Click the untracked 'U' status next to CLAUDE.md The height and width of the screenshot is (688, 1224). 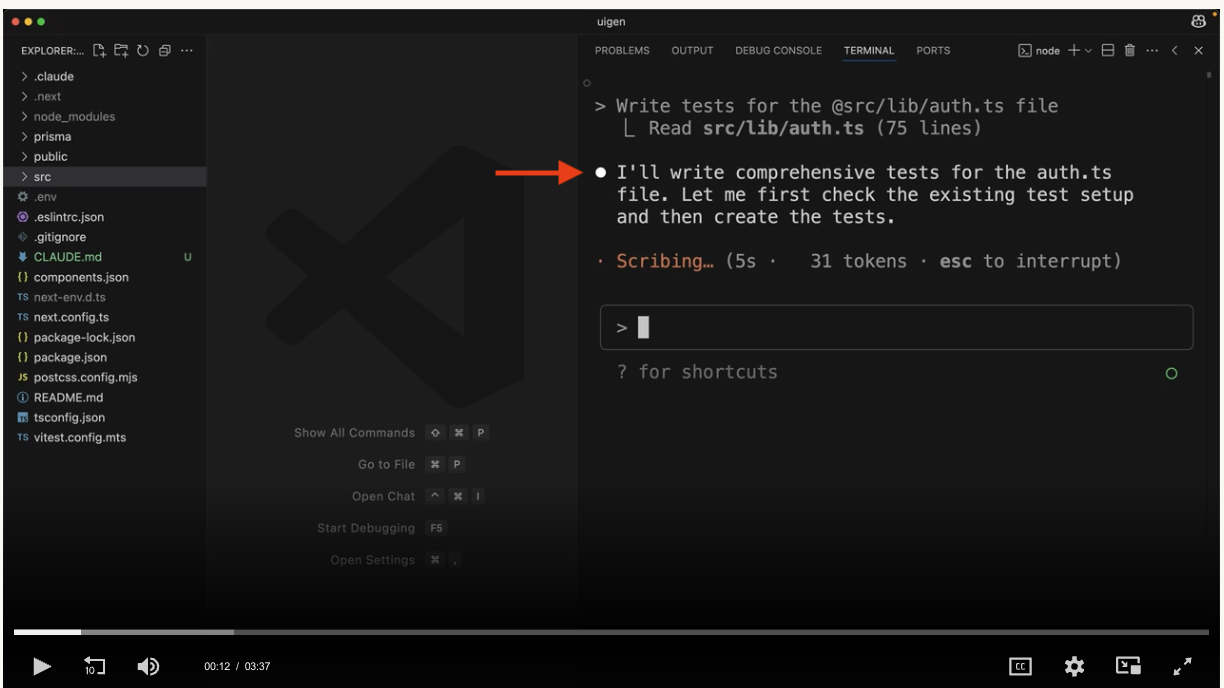pos(187,257)
